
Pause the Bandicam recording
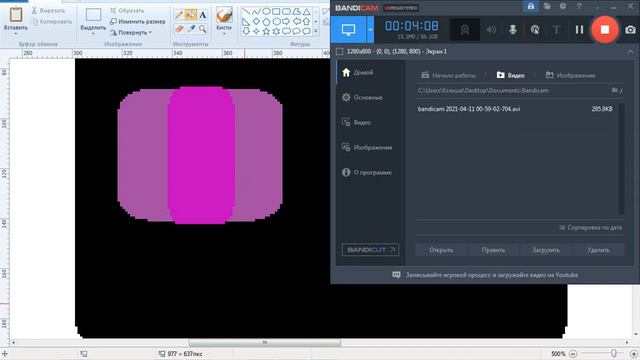[579, 29]
